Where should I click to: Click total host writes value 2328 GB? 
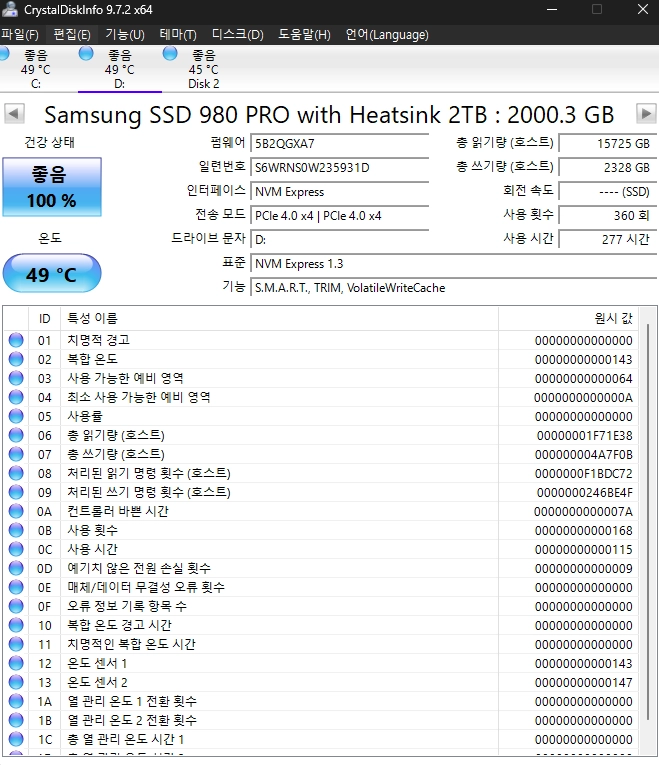click(607, 168)
